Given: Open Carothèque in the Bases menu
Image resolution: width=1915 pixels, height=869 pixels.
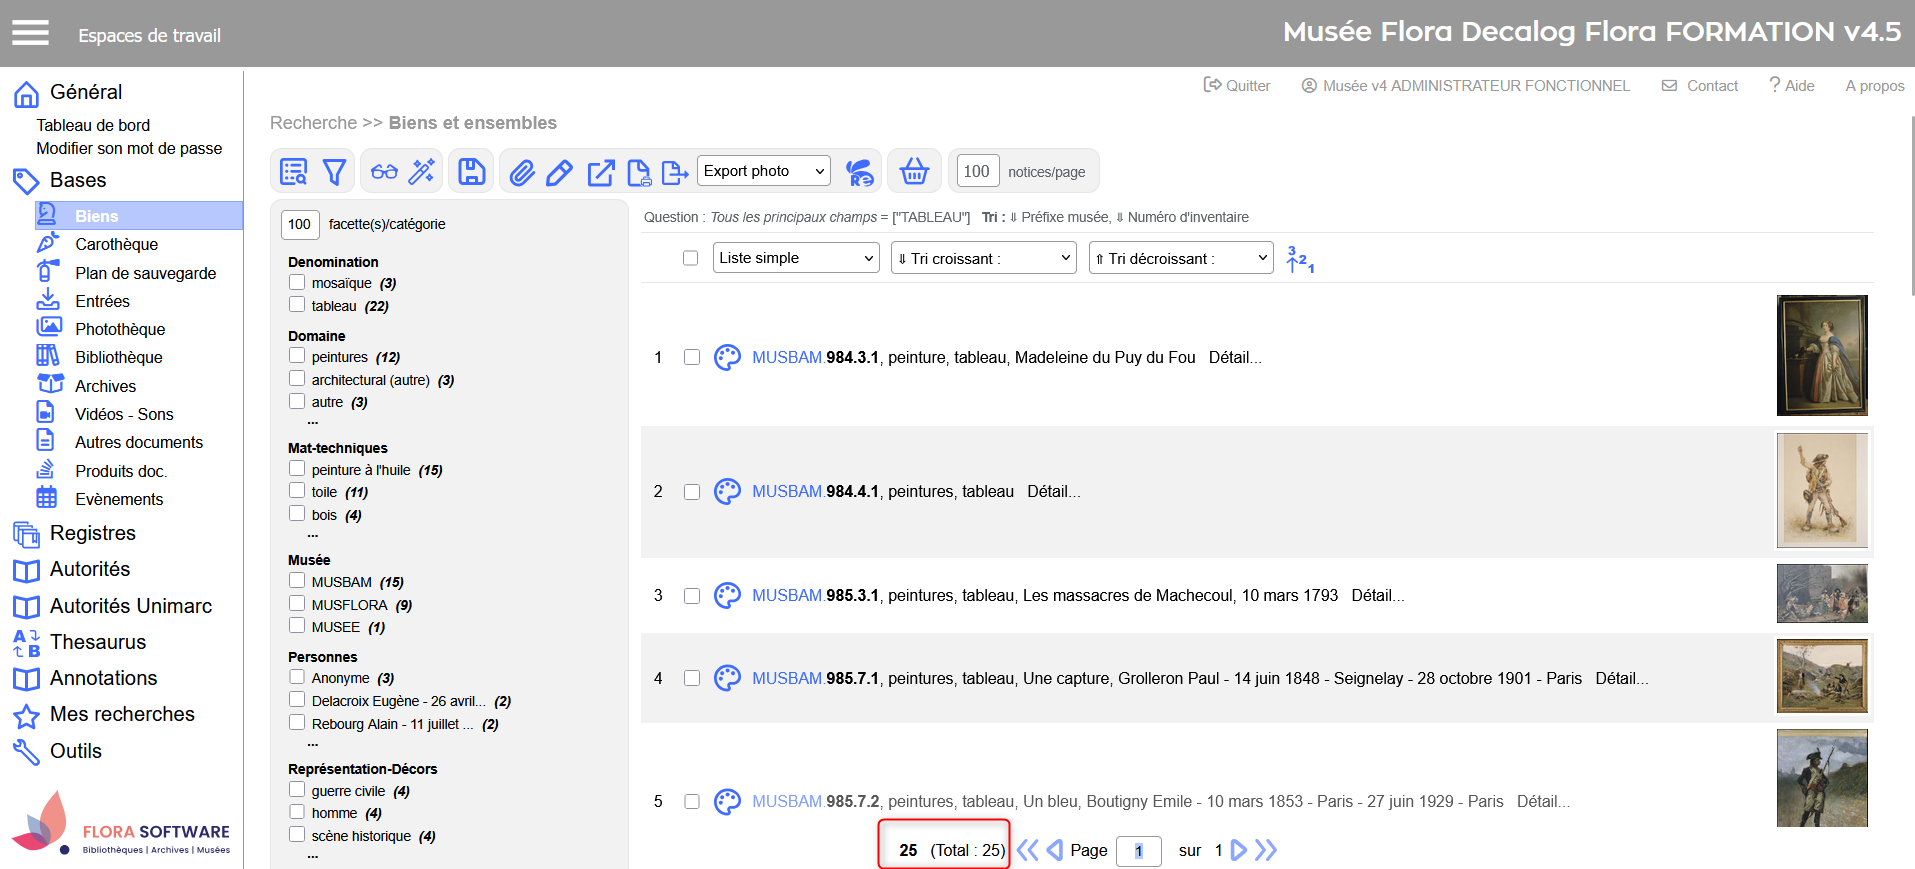Looking at the screenshot, I should point(116,244).
